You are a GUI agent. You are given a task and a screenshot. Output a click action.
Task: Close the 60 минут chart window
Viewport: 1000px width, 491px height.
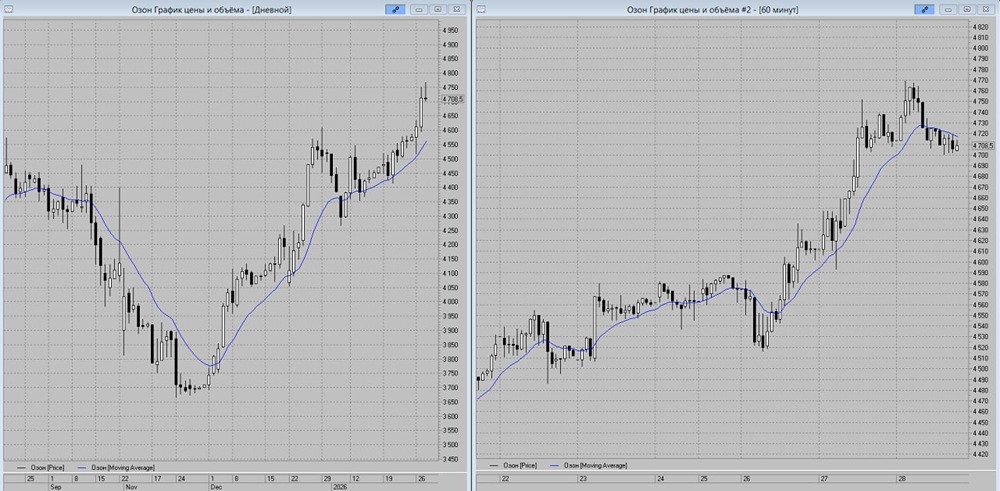[x=987, y=8]
